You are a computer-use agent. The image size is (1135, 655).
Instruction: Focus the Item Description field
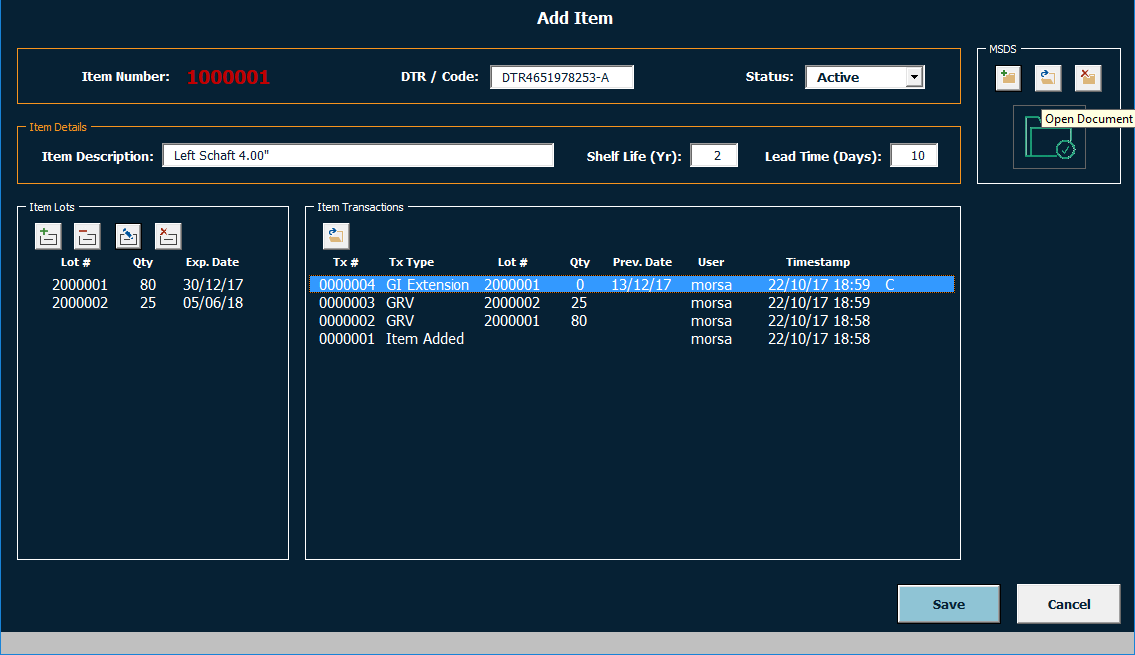pyautogui.click(x=358, y=156)
